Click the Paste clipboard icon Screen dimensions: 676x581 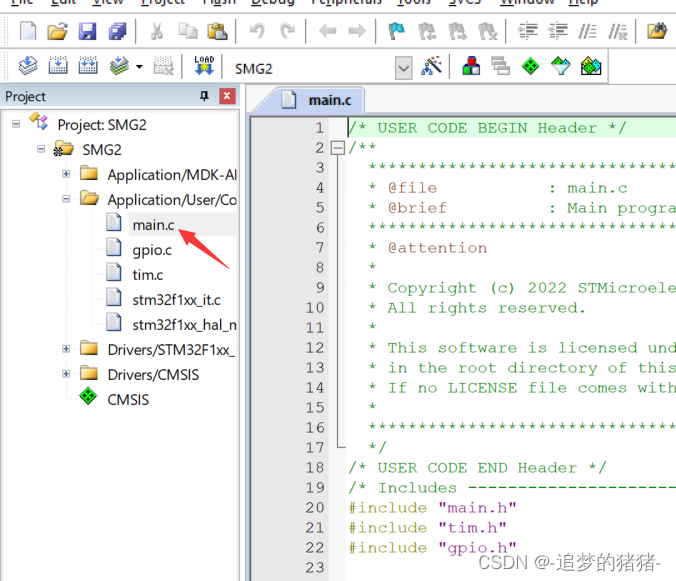(217, 31)
